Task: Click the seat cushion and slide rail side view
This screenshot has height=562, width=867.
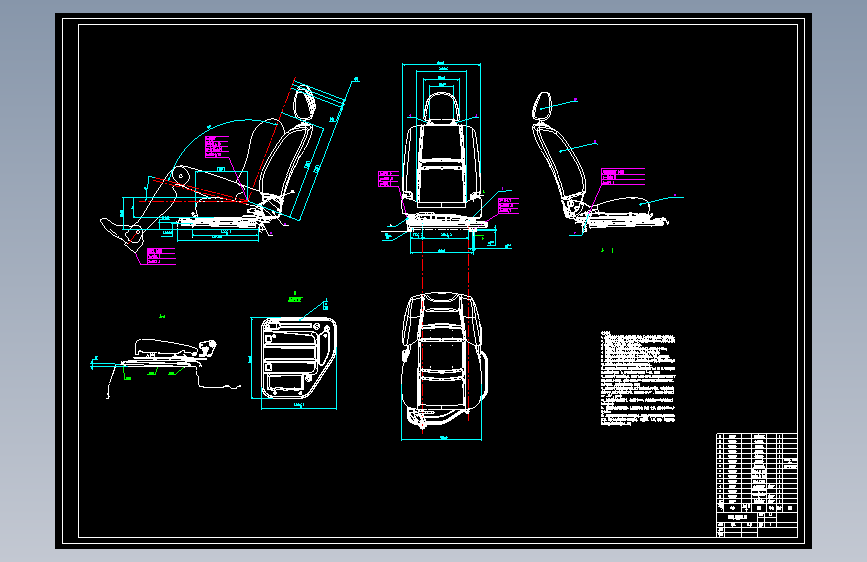Action: [165, 367]
